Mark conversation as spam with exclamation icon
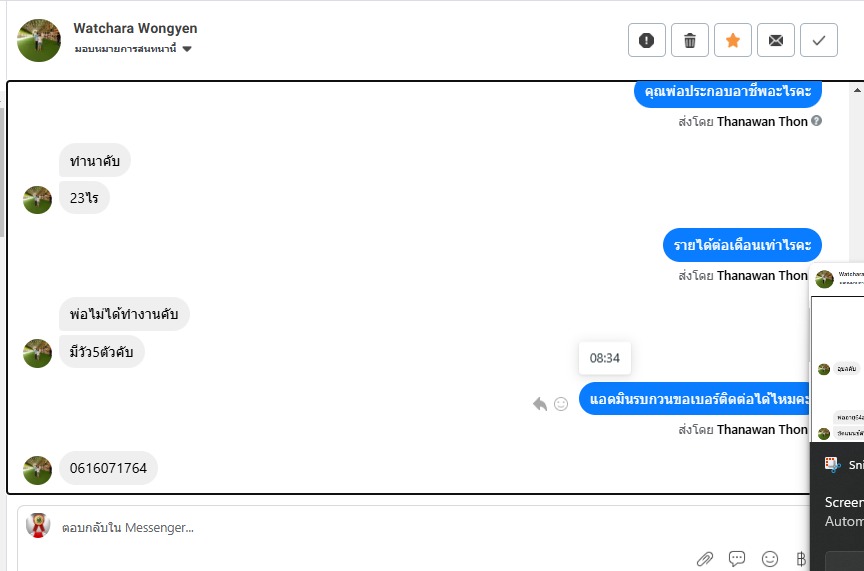 646,40
